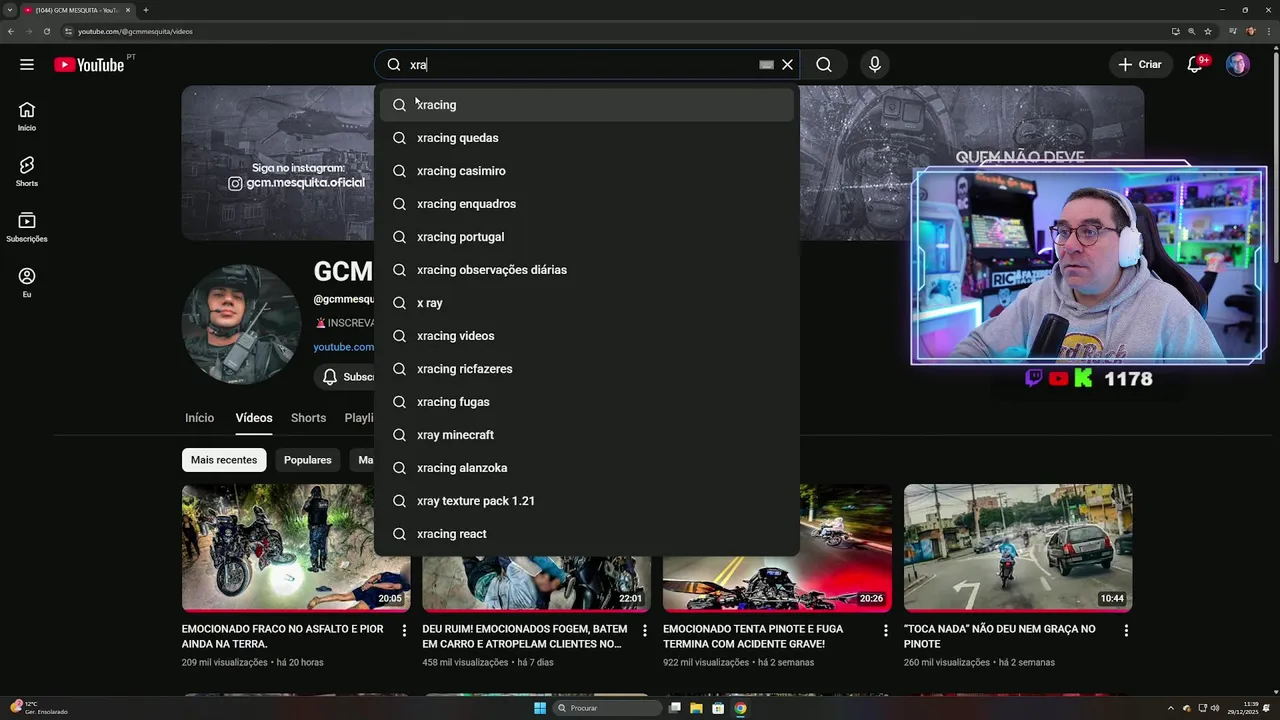
Task: Open the account avatar menu
Action: [x=1238, y=65]
